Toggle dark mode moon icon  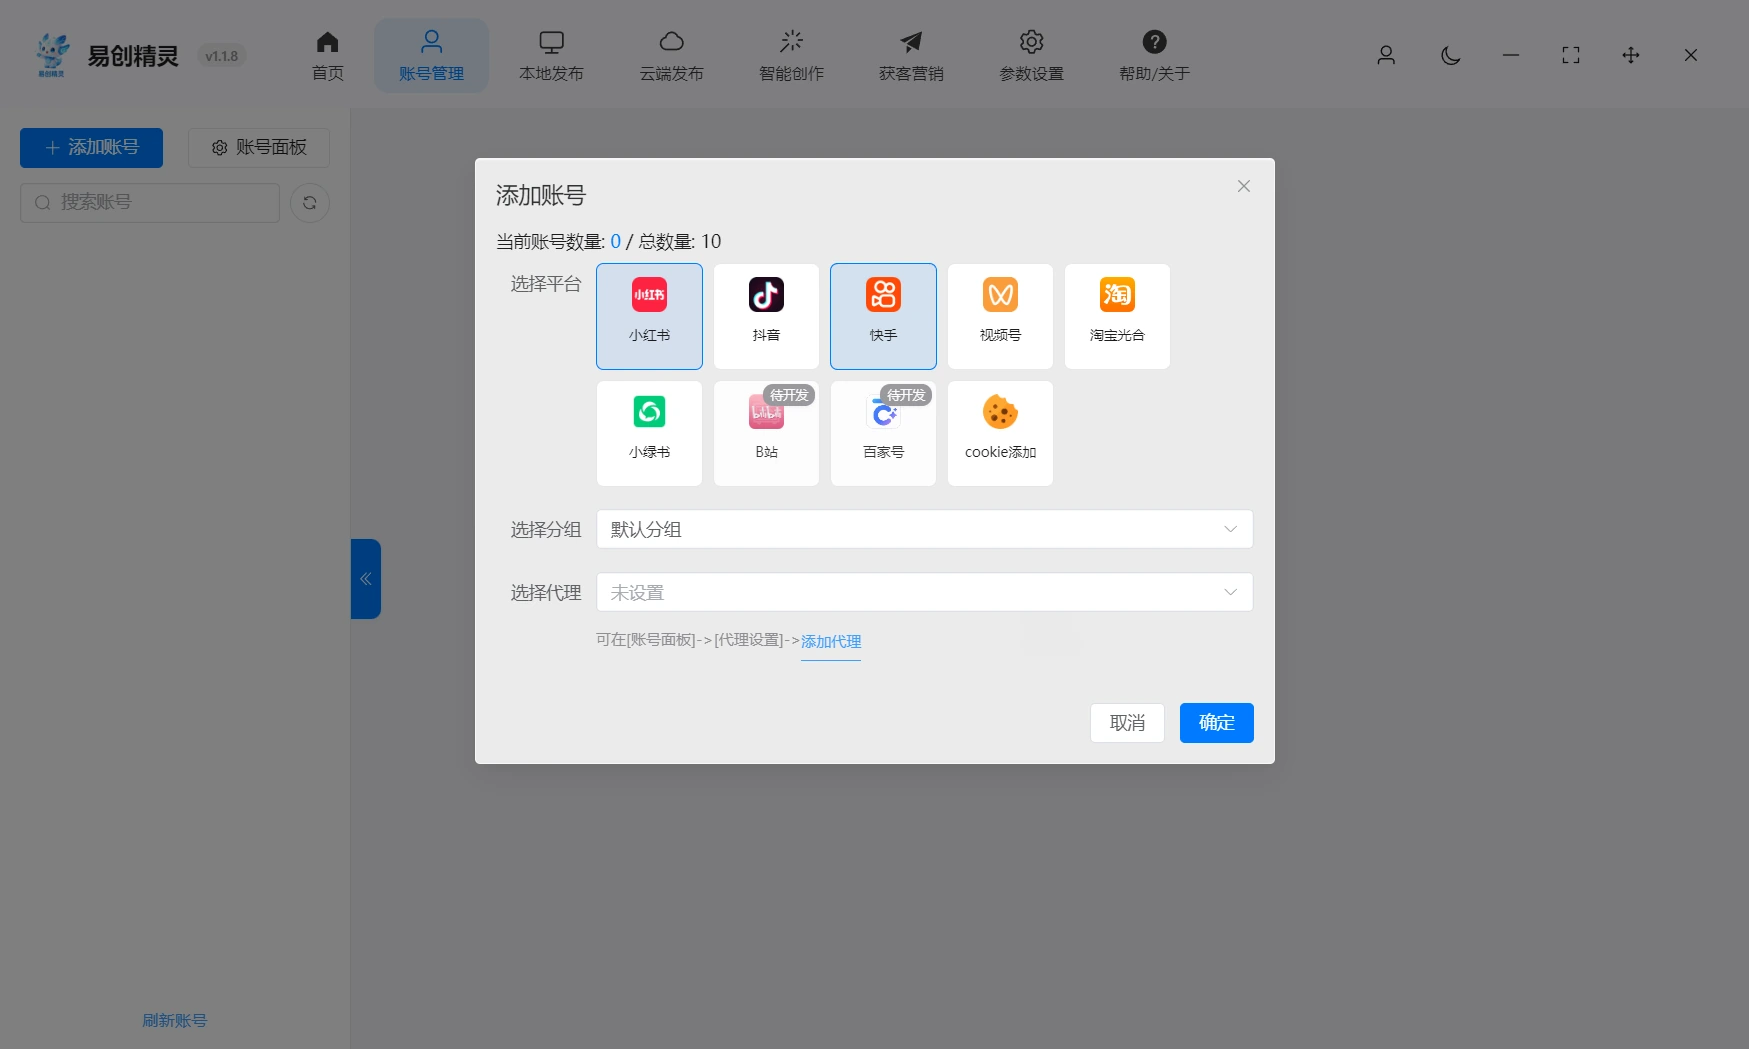1451,55
